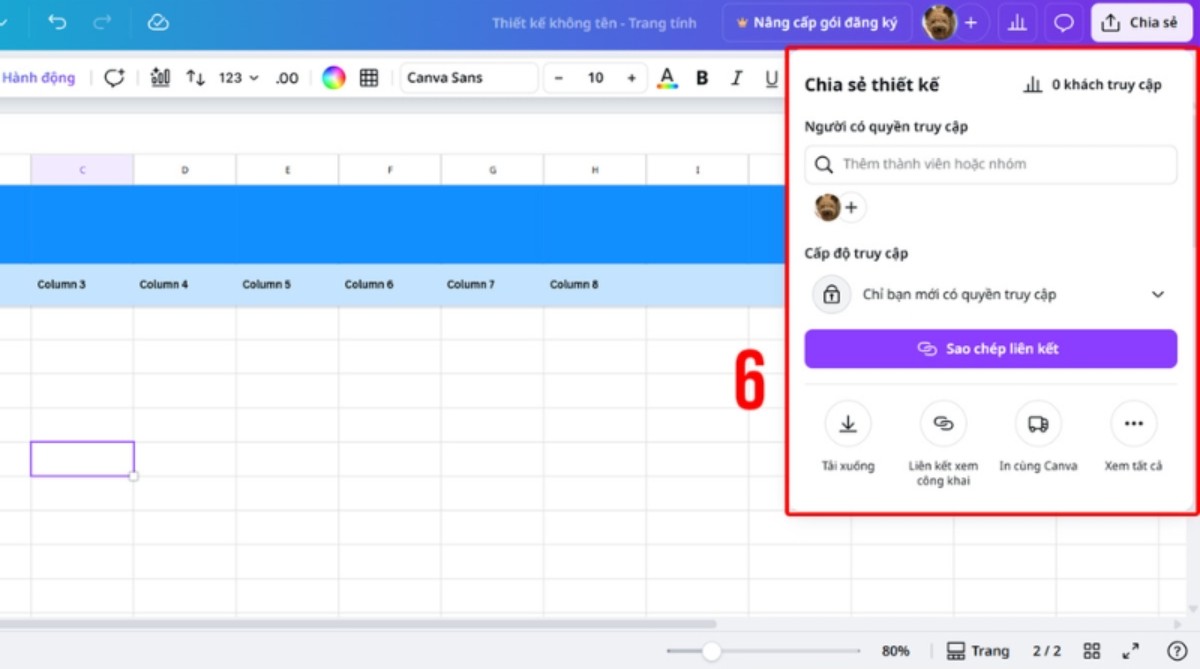Open the Canva Sans font dropdown
This screenshot has width=1200, height=669.
tap(469, 78)
